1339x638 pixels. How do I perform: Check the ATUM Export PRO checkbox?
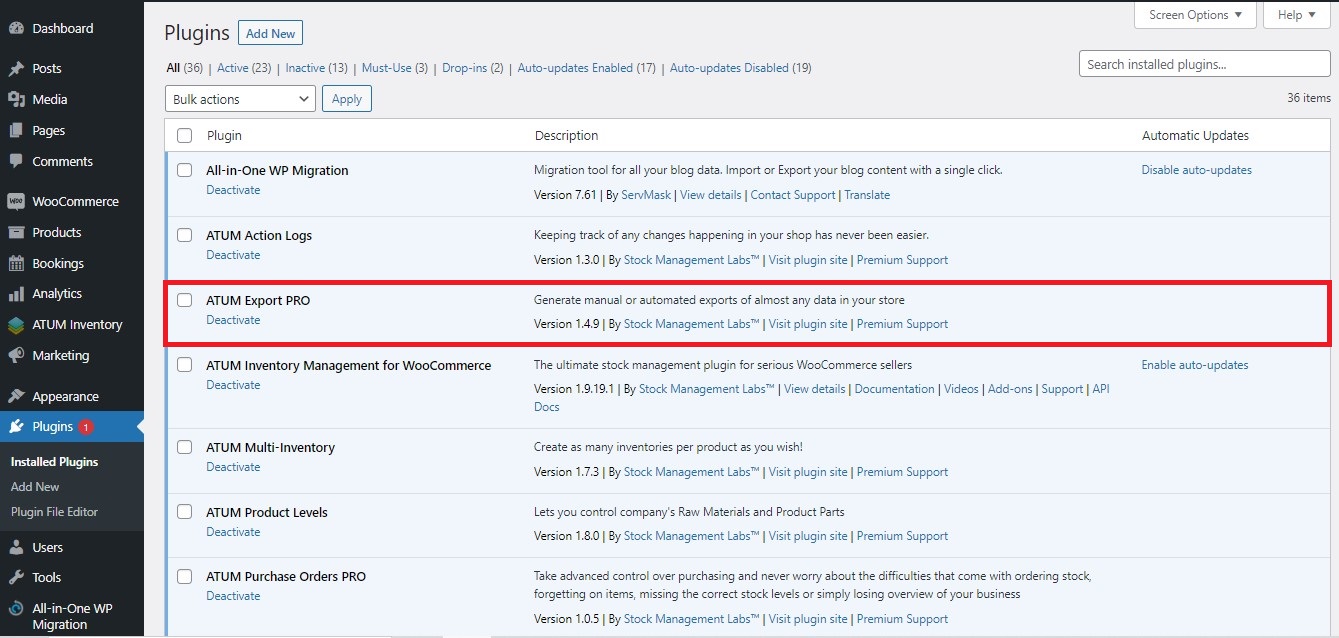(x=184, y=300)
